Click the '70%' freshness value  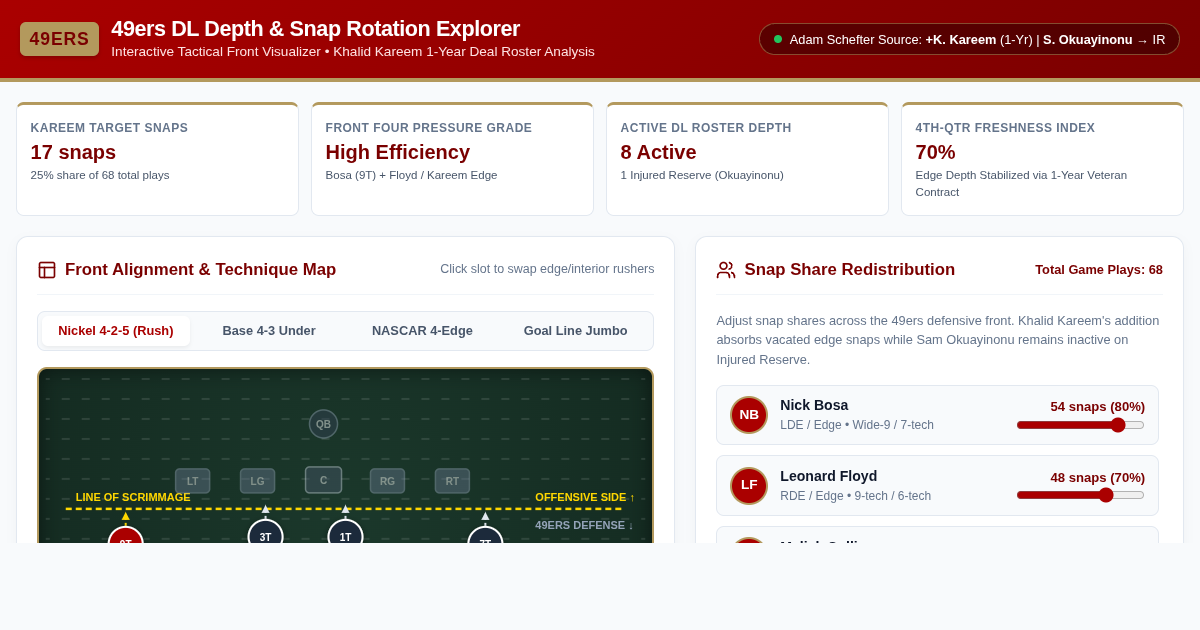[936, 152]
